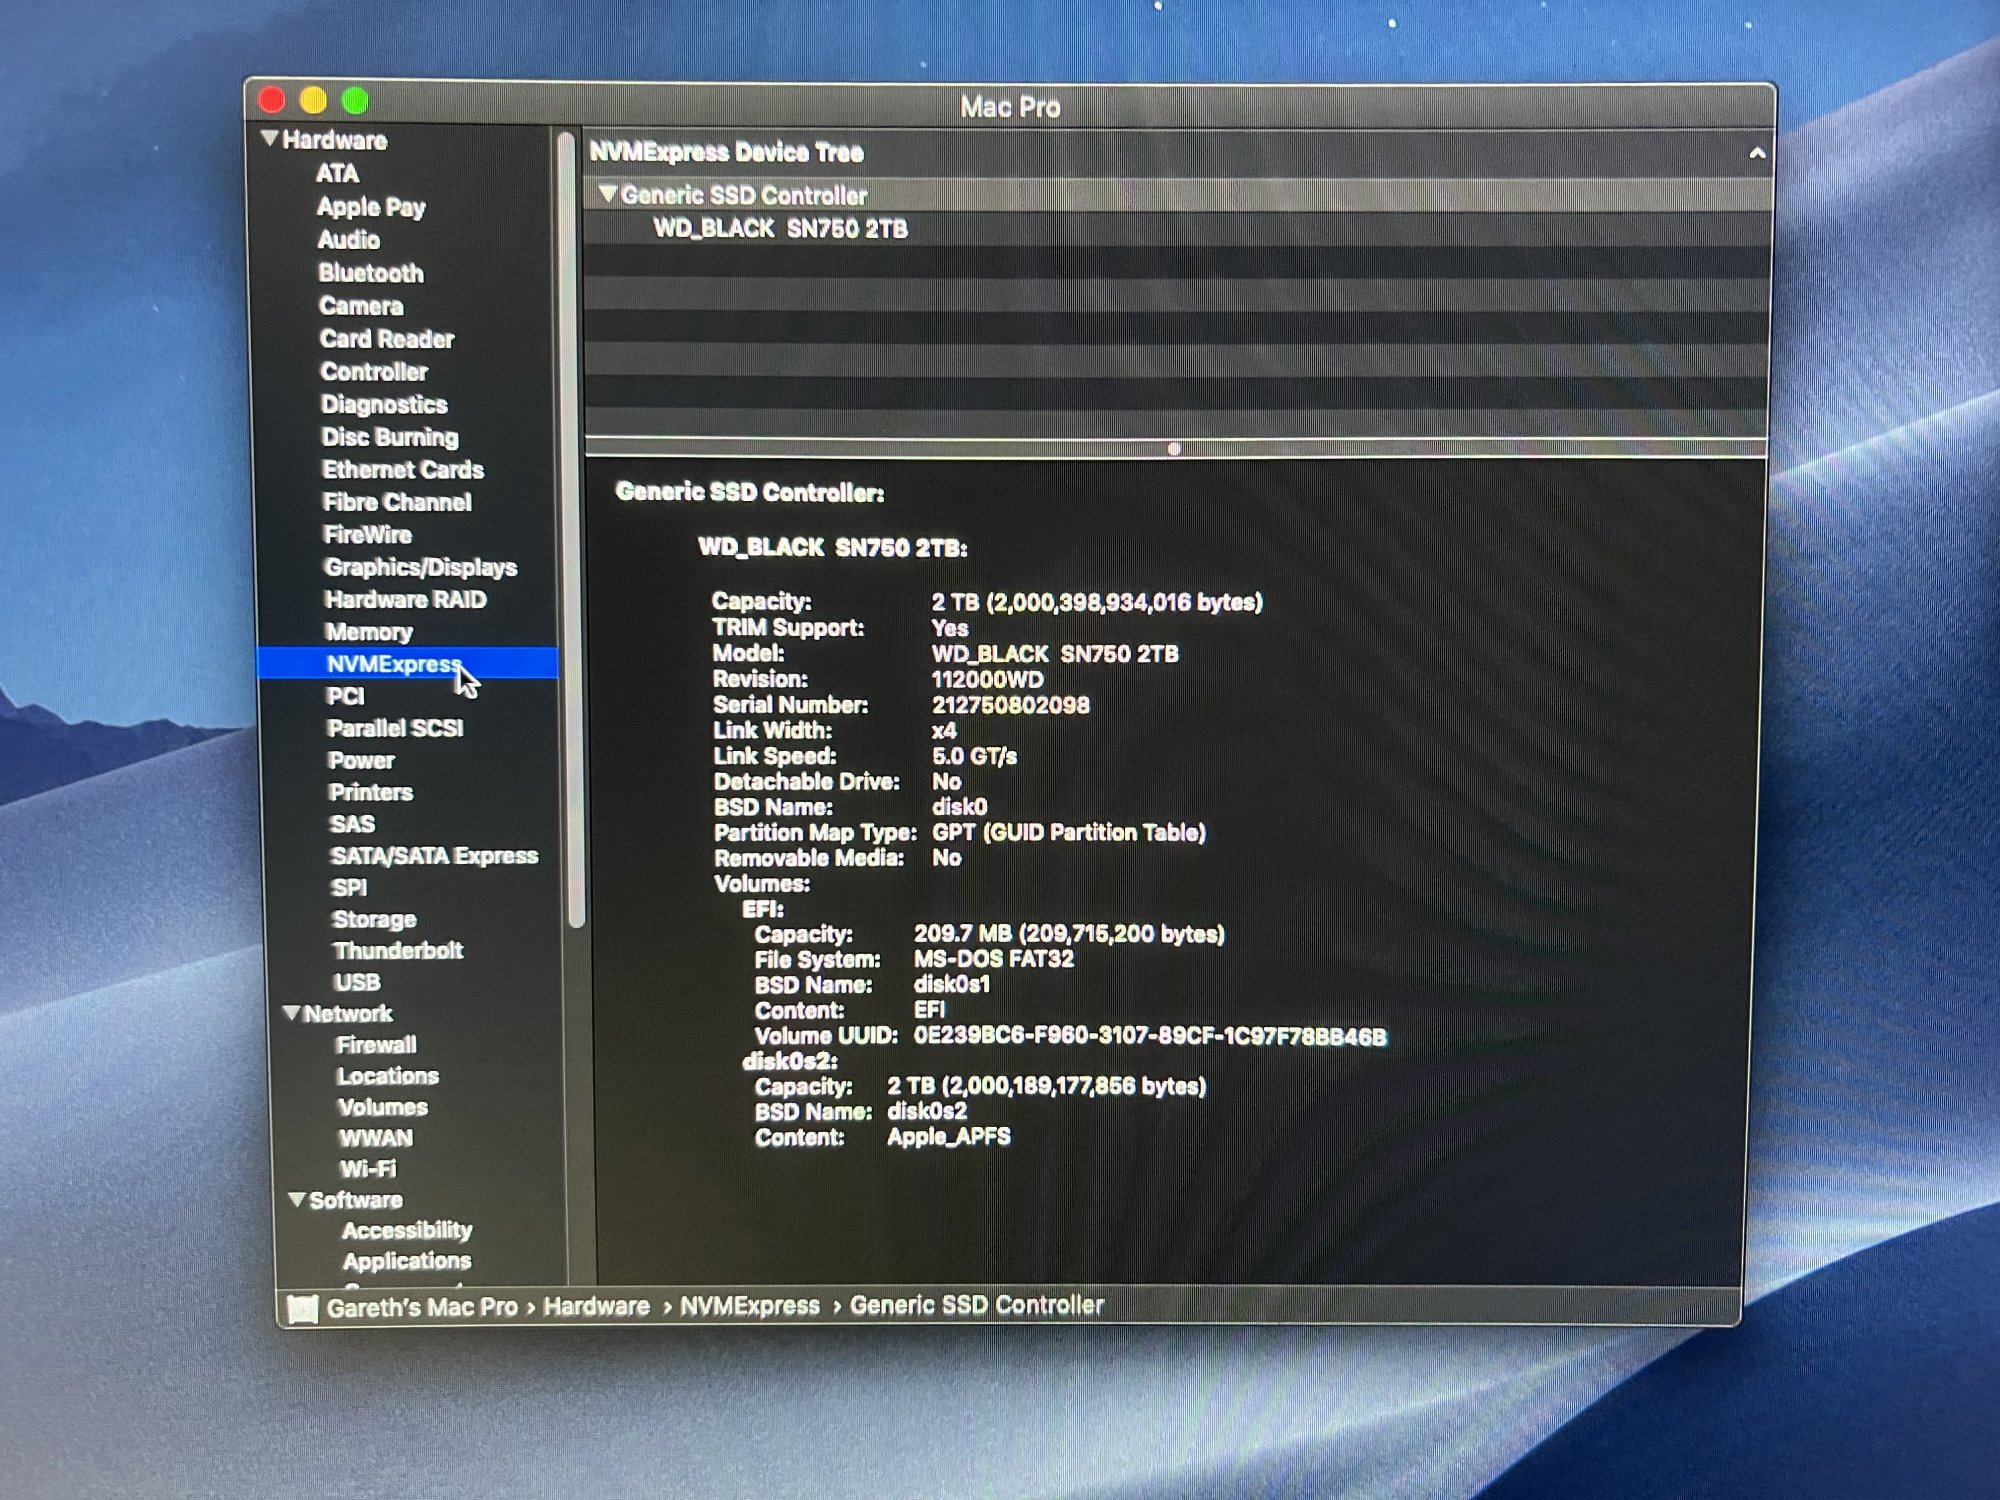Click the yellow minimize window button

point(314,101)
